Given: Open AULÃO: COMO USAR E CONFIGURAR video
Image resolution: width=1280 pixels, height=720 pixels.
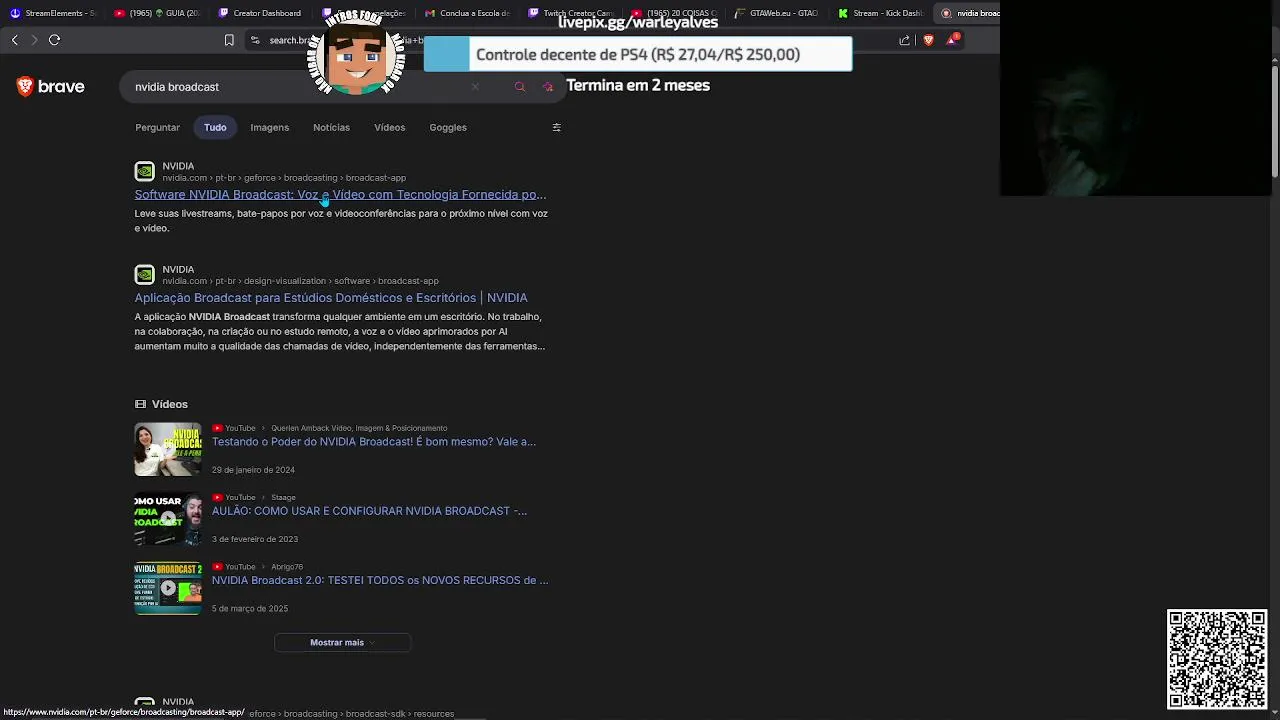Looking at the screenshot, I should pyautogui.click(x=369, y=511).
